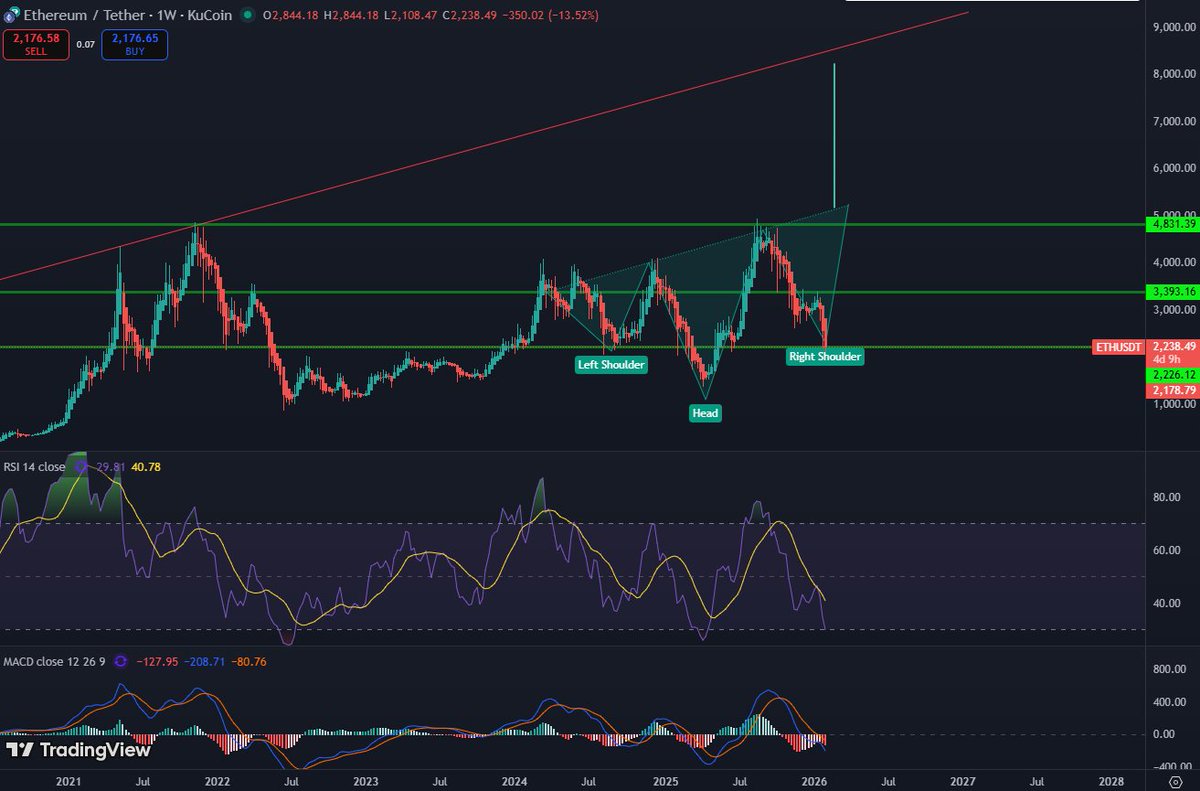The image size is (1200, 791).
Task: Click the 2027 time axis label
Action: pos(962,780)
